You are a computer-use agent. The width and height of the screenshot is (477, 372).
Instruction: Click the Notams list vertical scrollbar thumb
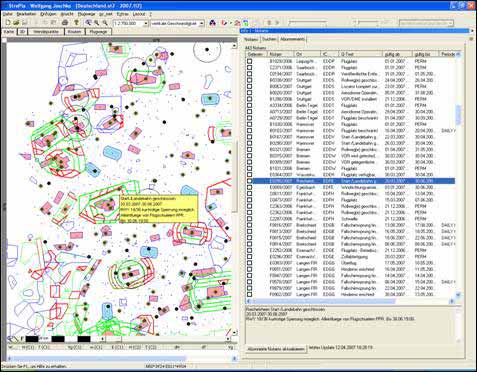coord(458,115)
